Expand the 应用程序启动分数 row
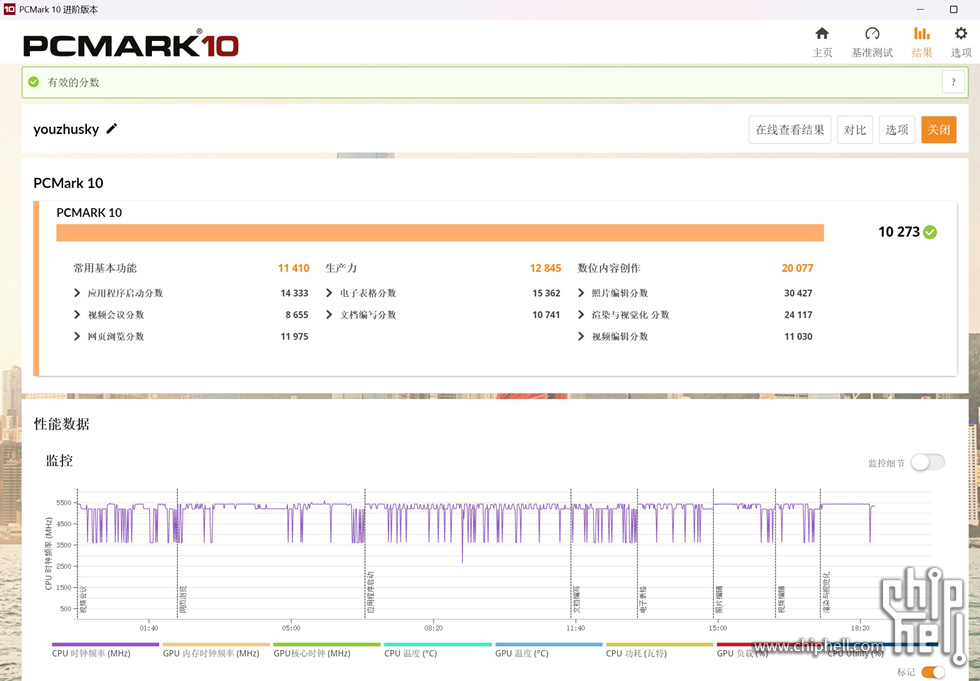 77,293
